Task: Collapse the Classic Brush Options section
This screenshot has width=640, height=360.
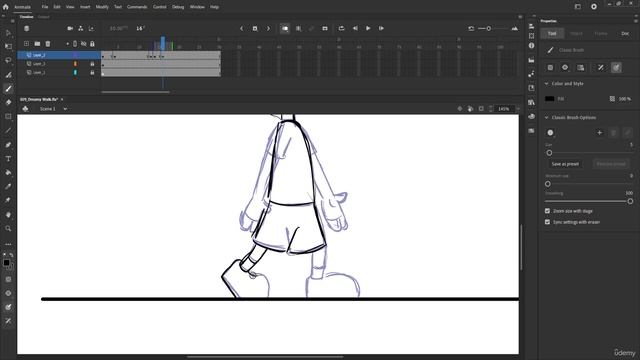Action: (547, 117)
